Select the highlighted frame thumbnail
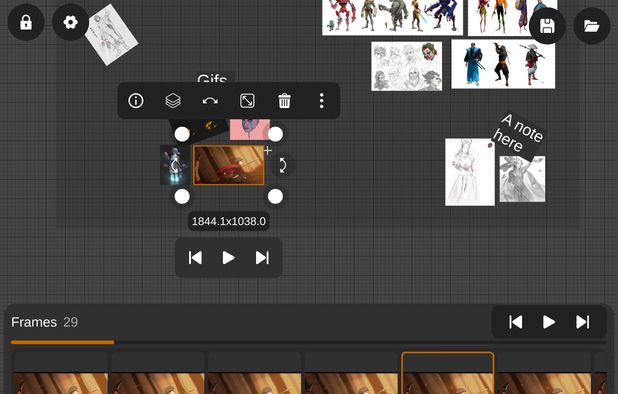The image size is (618, 394). click(x=447, y=373)
